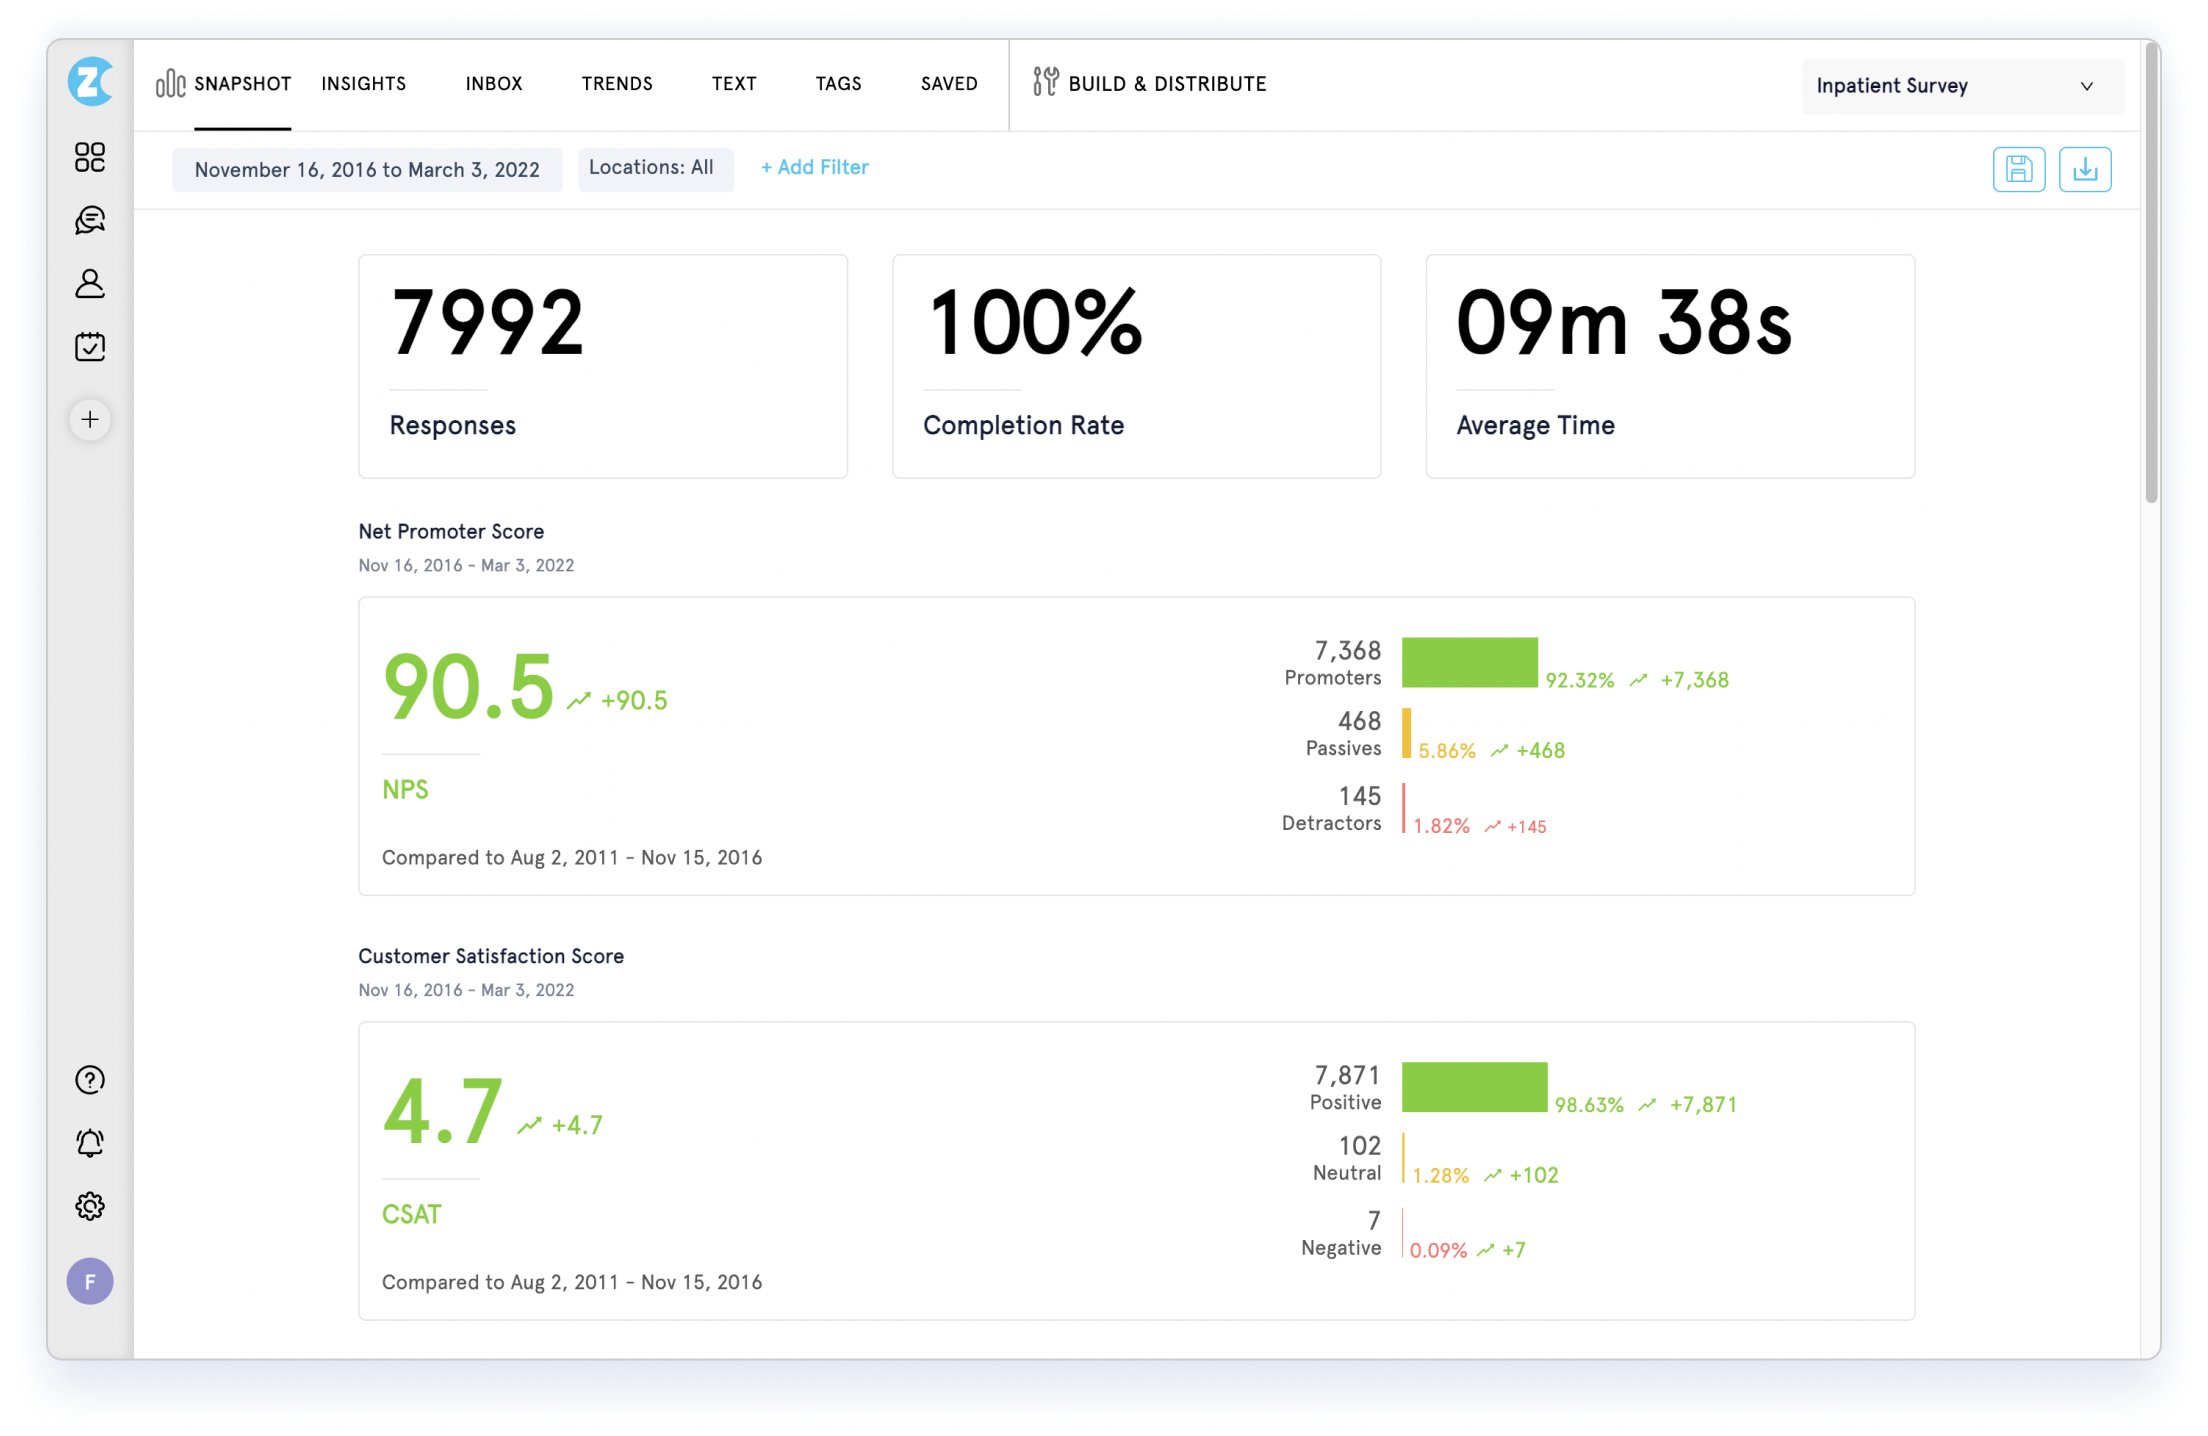Click the date range filter November 16, 2016

(x=367, y=170)
